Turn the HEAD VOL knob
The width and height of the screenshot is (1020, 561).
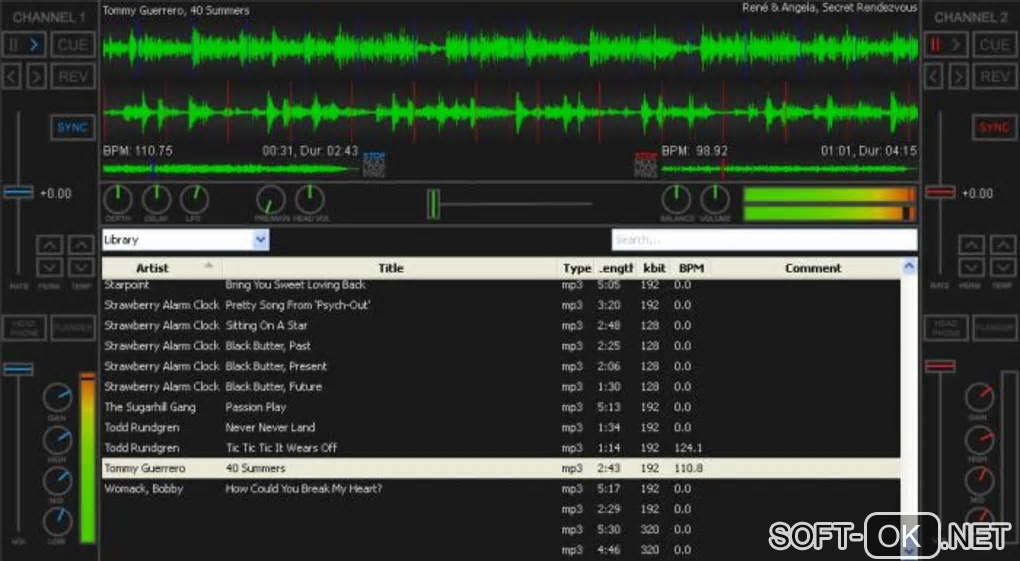click(x=310, y=200)
